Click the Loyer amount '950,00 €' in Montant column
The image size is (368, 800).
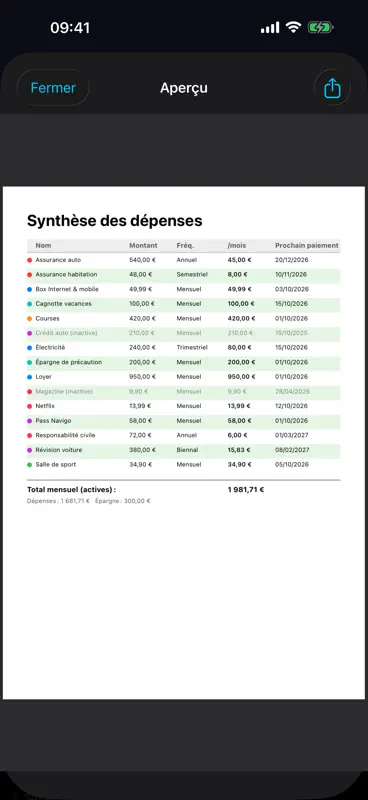(142, 377)
